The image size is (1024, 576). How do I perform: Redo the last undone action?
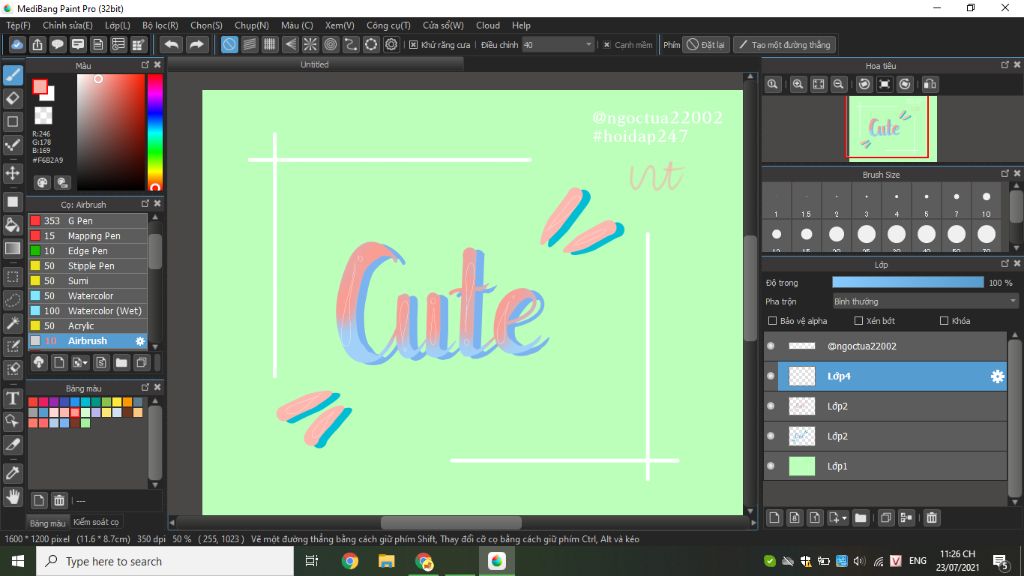tap(196, 44)
